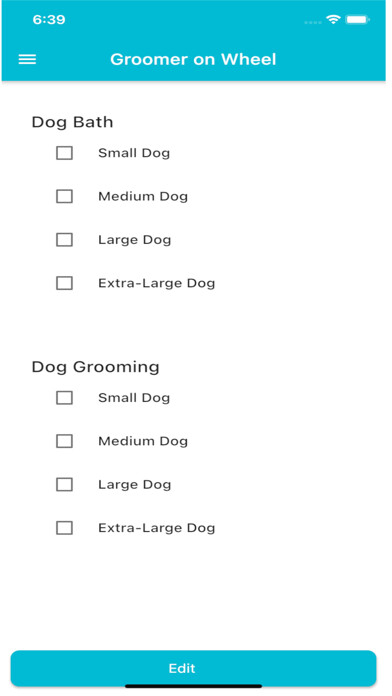The width and height of the screenshot is (392, 696).
Task: Open the hamburger menu icon
Action: [x=27, y=59]
